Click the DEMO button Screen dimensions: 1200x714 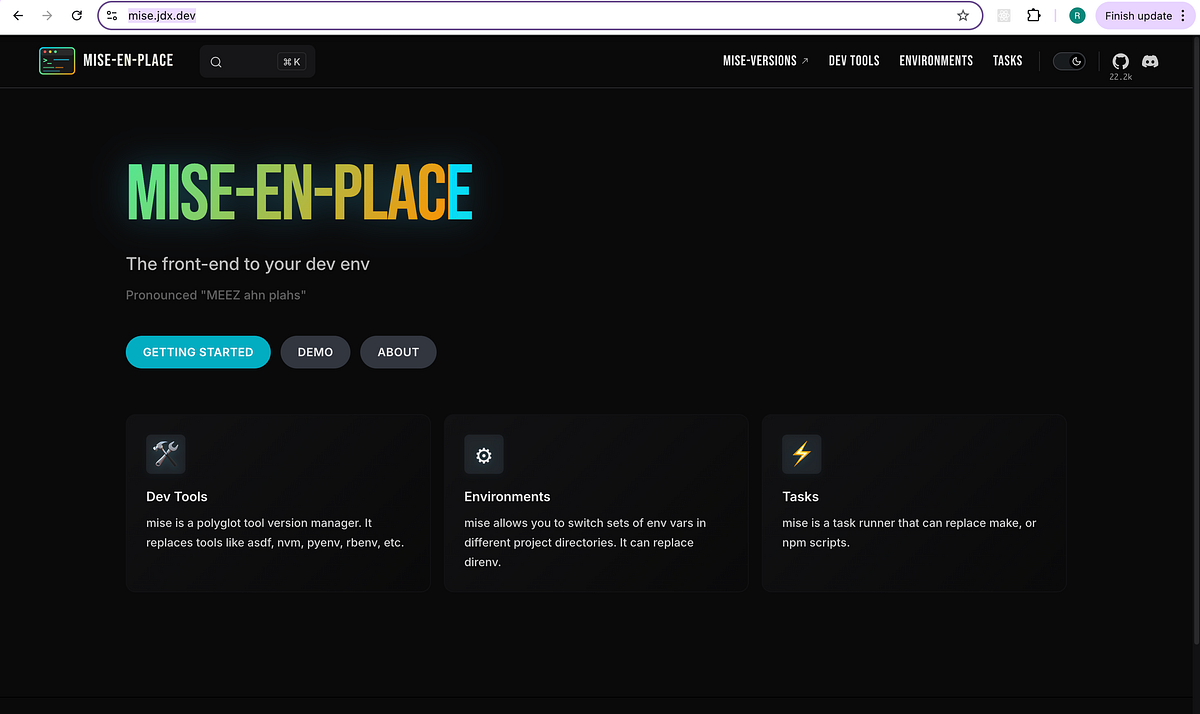[315, 352]
